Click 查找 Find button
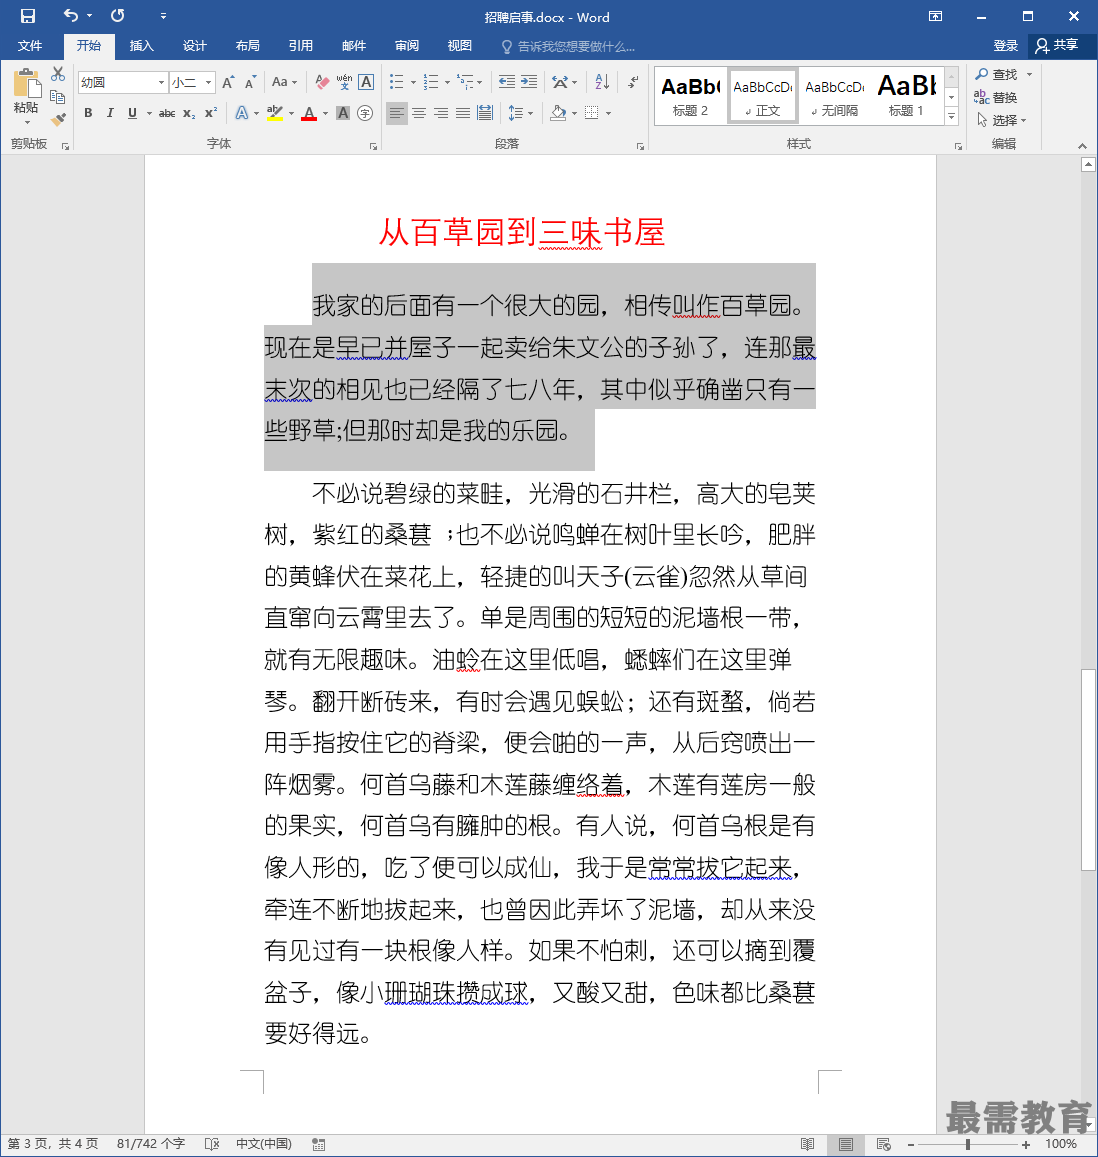The image size is (1098, 1157). pos(996,75)
